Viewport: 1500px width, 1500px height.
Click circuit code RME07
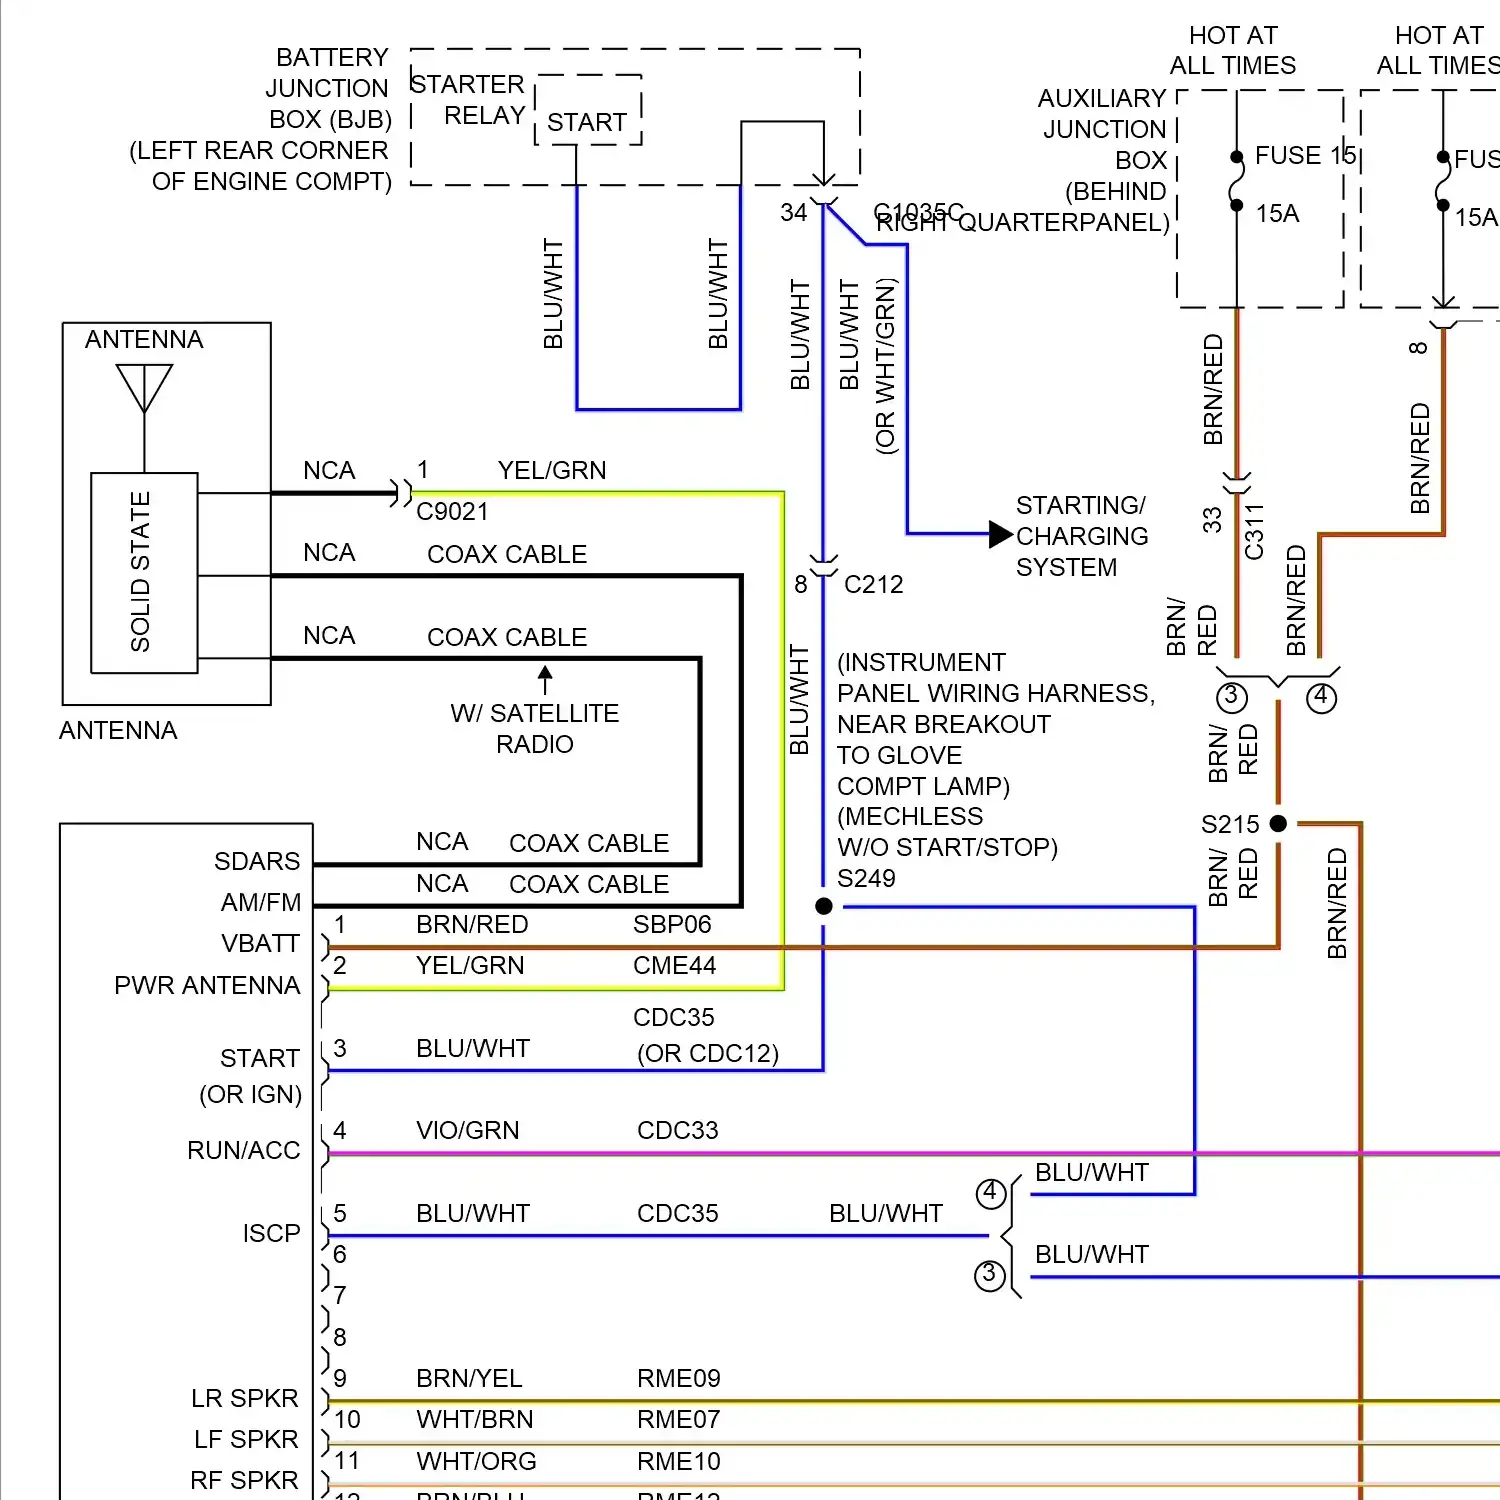(679, 1419)
